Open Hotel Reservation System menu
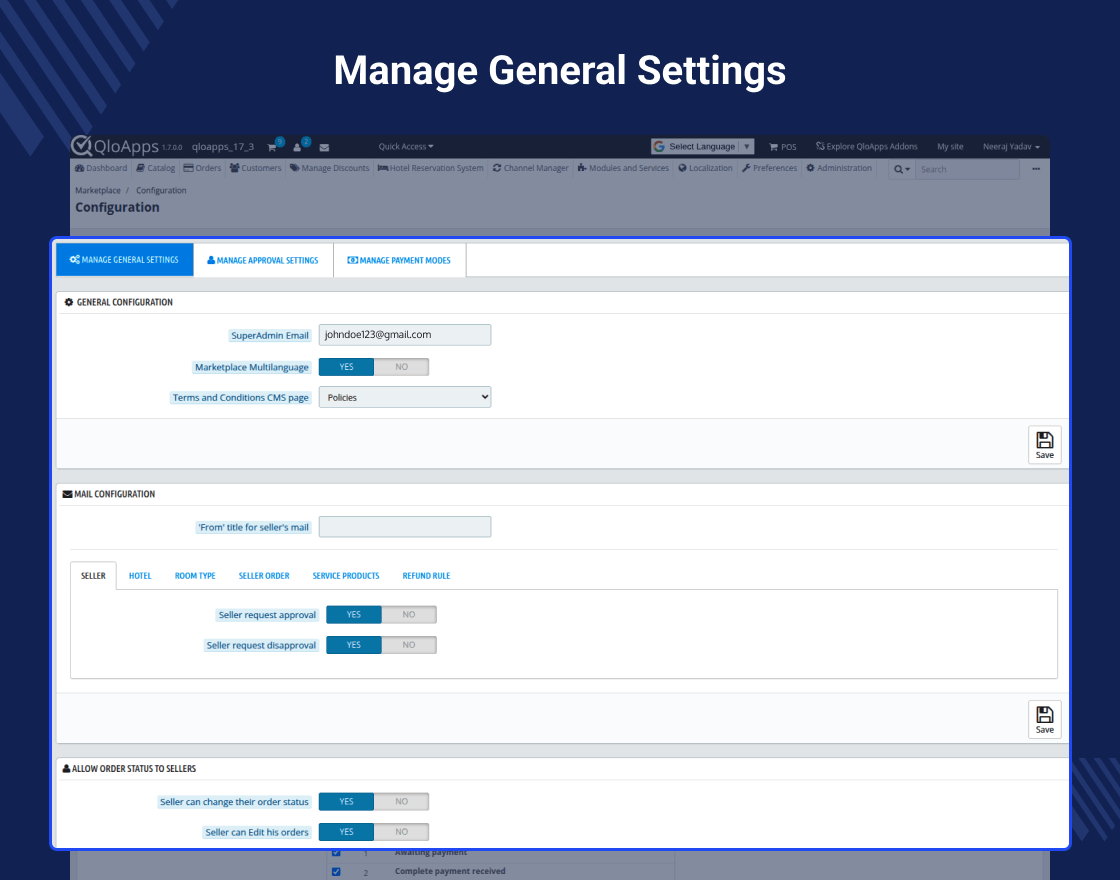 431,169
